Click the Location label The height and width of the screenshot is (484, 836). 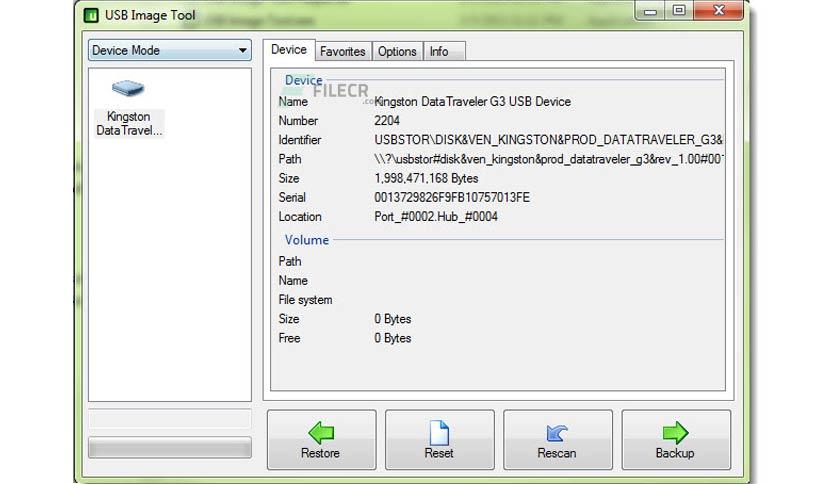point(300,217)
